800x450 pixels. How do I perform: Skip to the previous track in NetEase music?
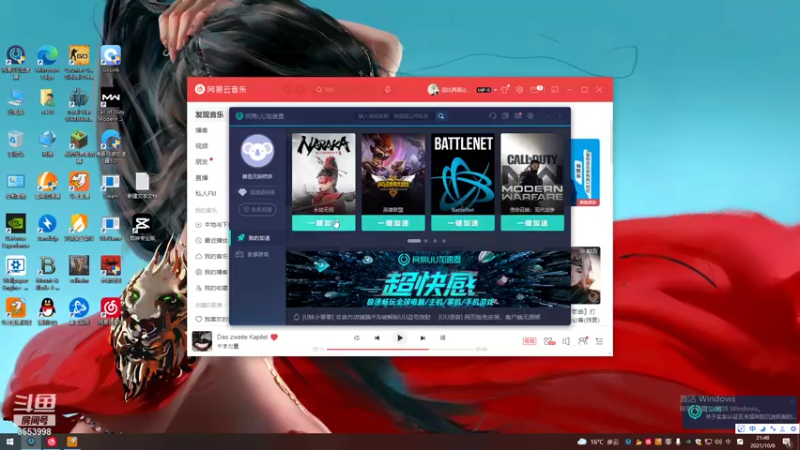pos(377,338)
